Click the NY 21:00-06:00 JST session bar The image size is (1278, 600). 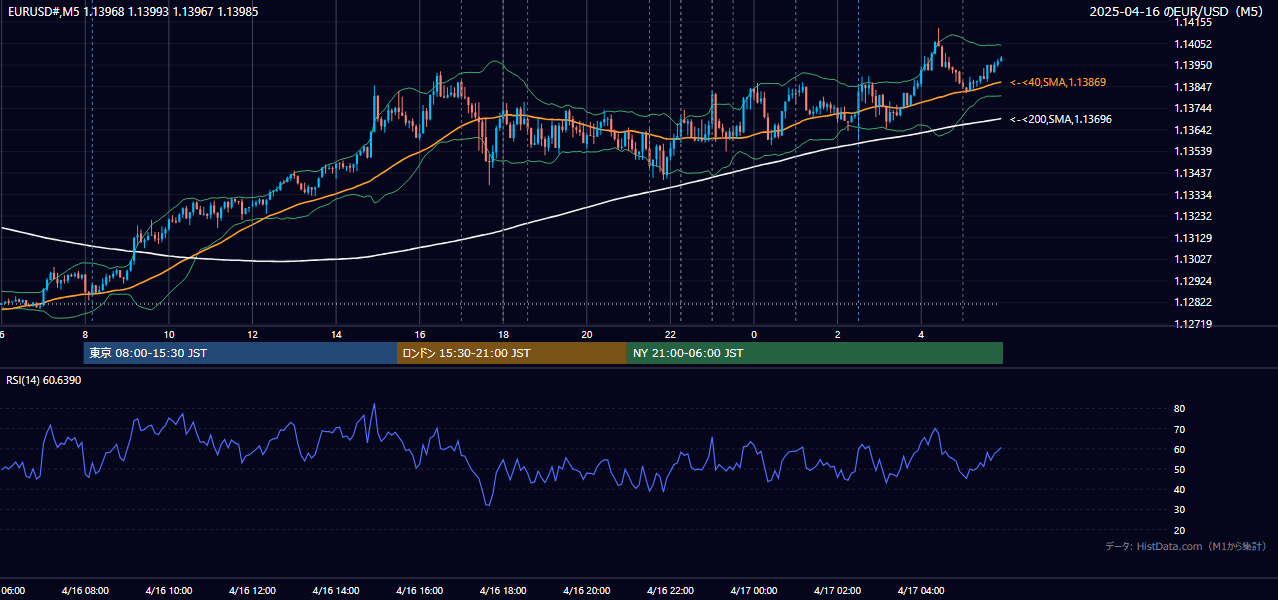coord(815,353)
